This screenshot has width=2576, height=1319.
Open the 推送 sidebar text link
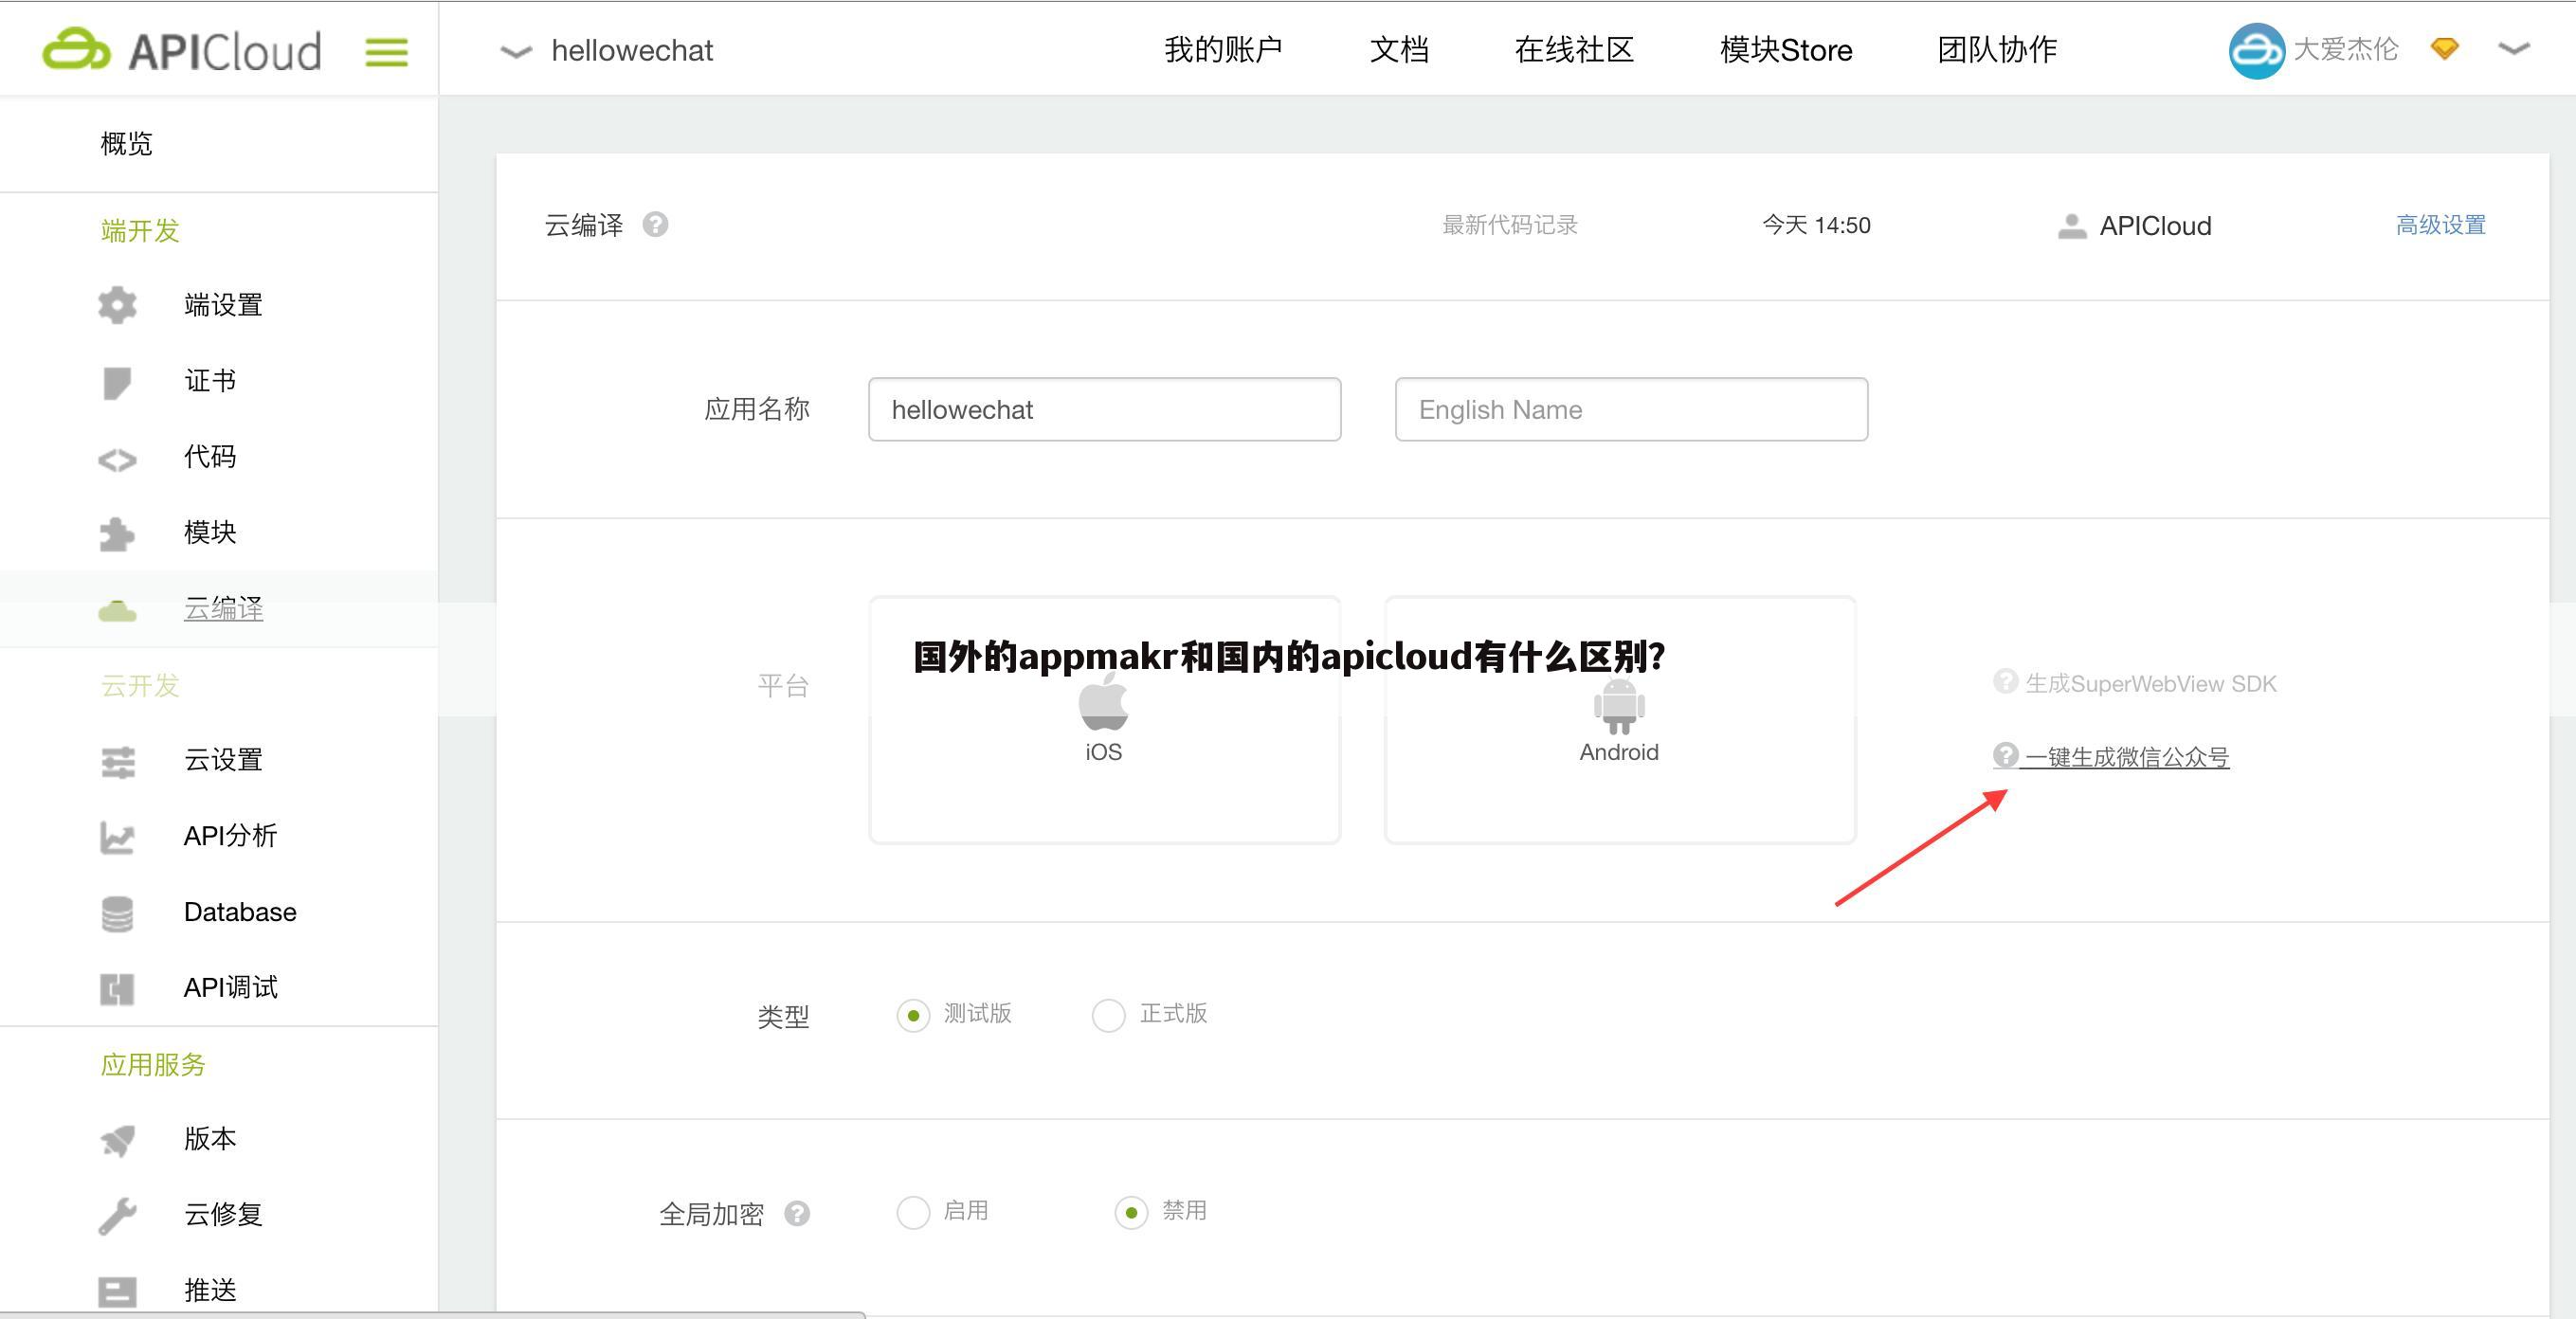point(210,1290)
